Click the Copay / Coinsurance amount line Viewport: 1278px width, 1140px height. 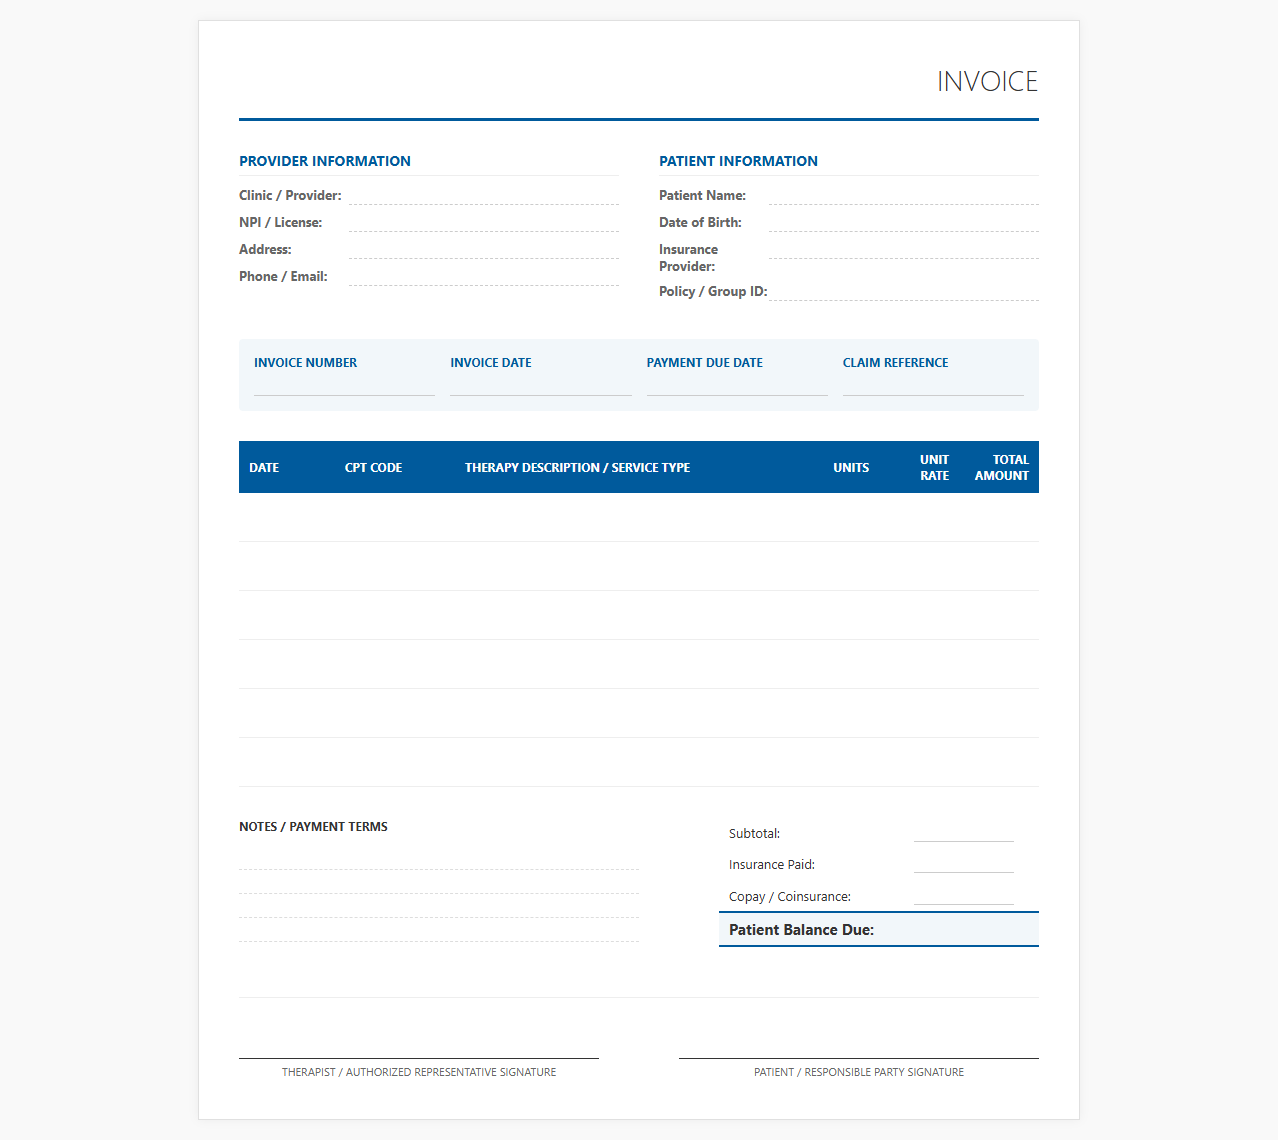964,896
